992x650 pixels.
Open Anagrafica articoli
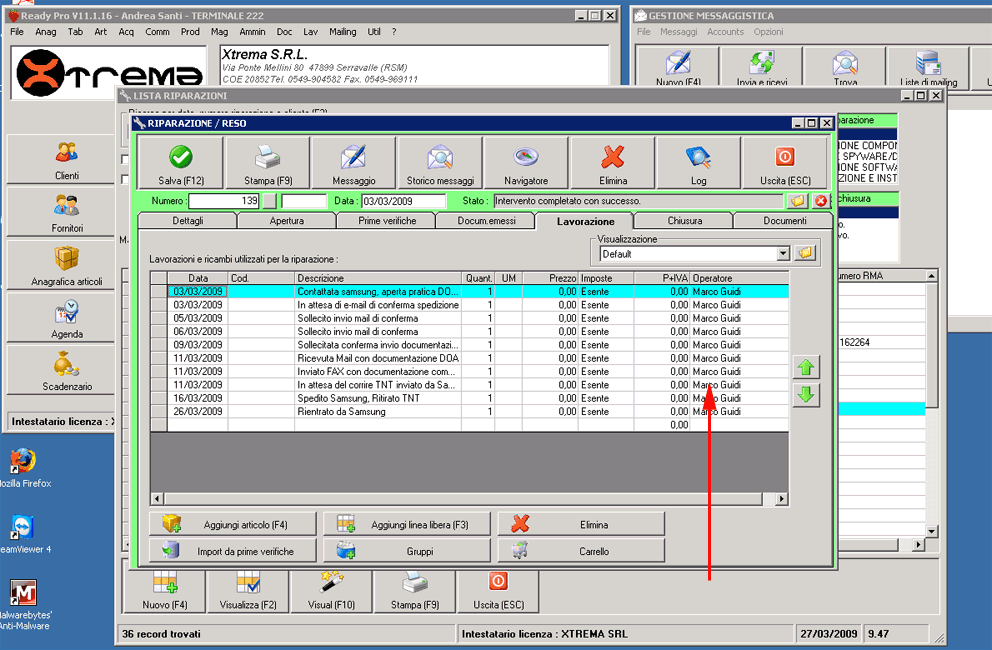pos(66,265)
